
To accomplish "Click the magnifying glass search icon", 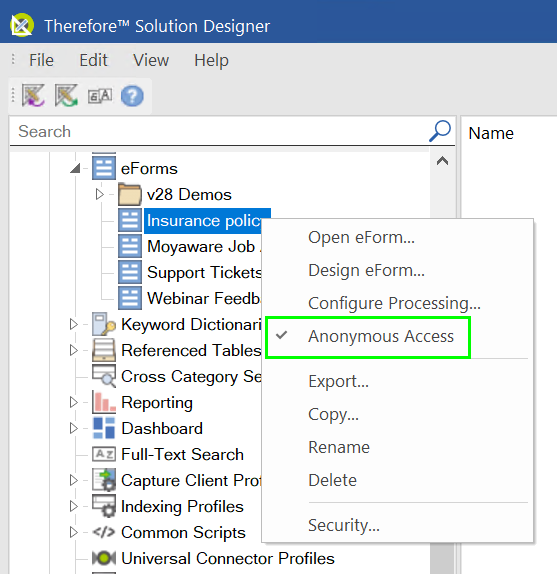I will pos(440,131).
